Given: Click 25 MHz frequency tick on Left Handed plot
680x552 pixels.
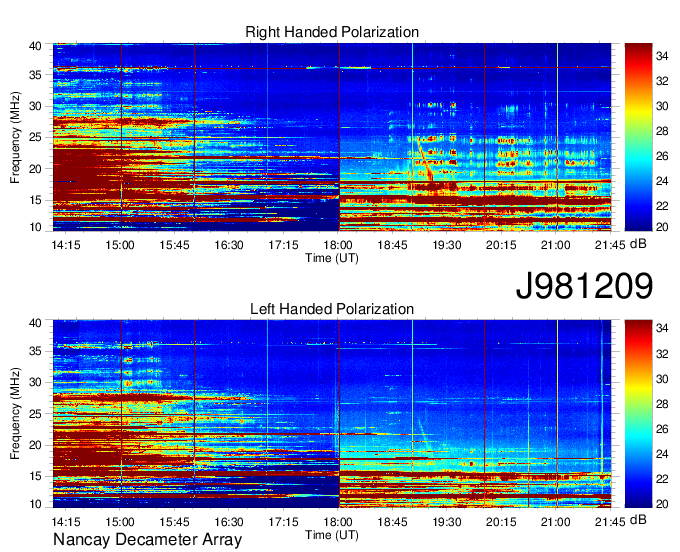Looking at the screenshot, I should pos(35,414).
